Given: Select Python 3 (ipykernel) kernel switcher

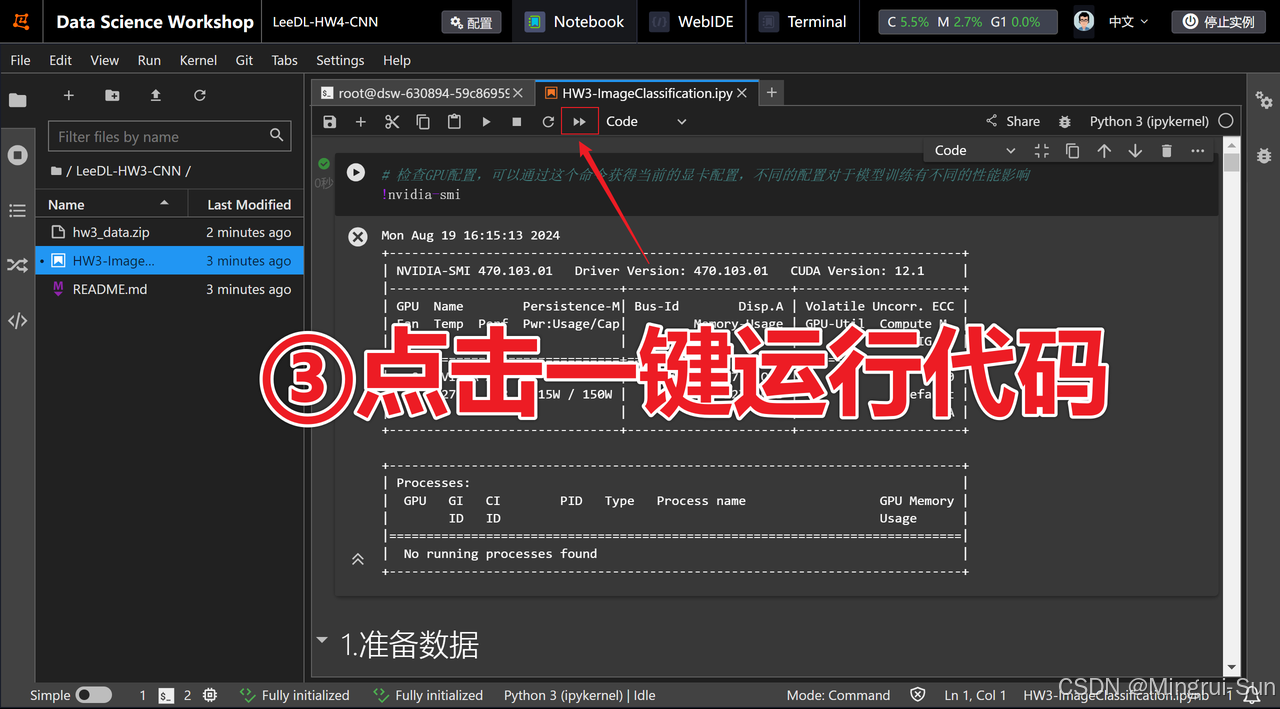Looking at the screenshot, I should click(x=1149, y=121).
